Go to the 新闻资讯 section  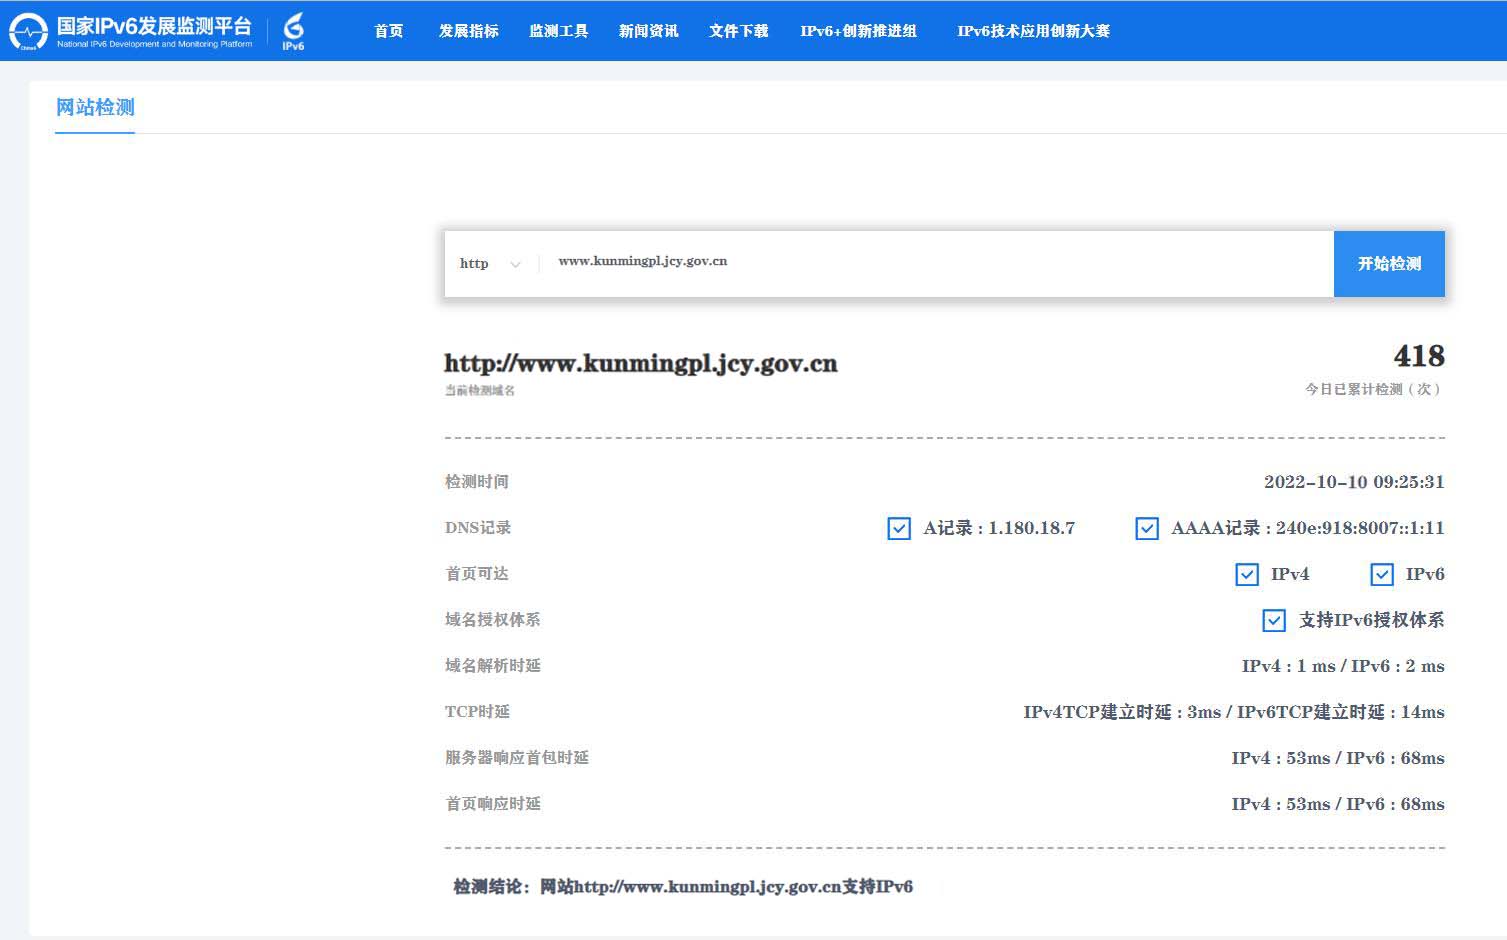click(x=648, y=31)
